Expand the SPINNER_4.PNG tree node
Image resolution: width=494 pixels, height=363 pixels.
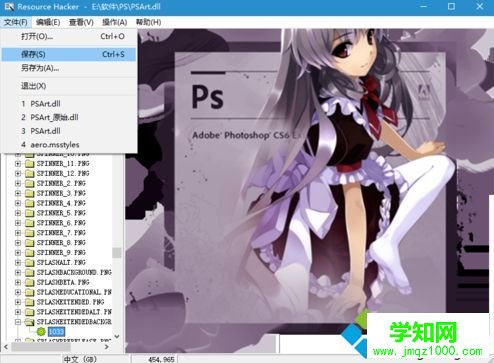[18, 203]
